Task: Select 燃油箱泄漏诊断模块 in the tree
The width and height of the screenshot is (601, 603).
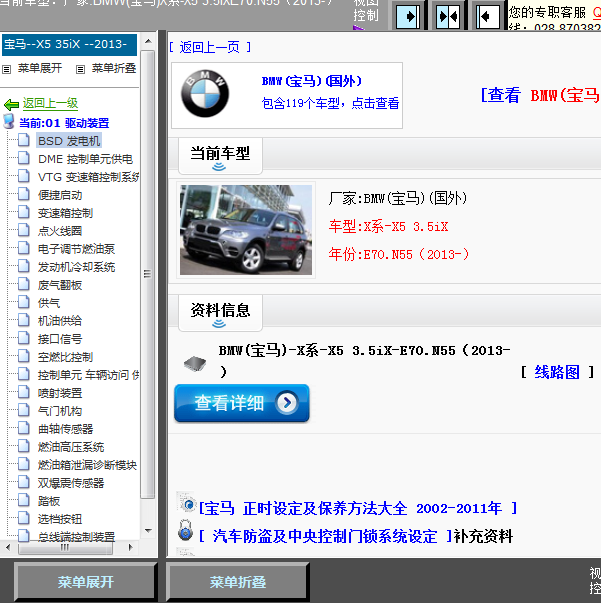Action: (87, 465)
